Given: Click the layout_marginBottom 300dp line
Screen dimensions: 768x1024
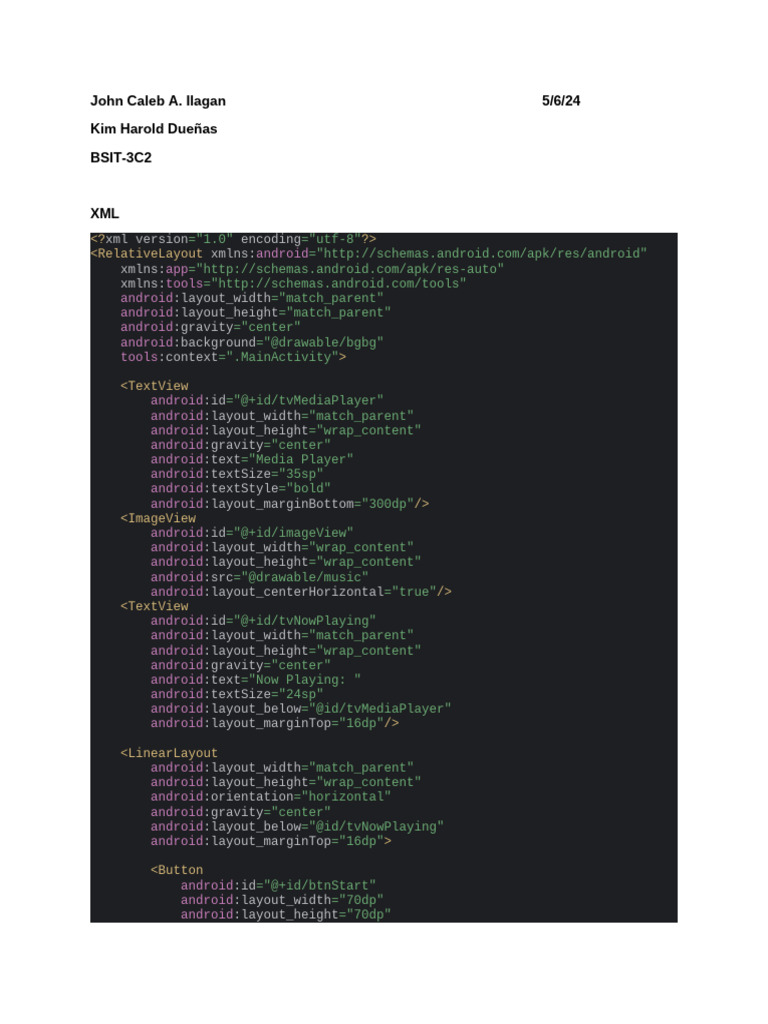Looking at the screenshot, I should pos(290,504).
